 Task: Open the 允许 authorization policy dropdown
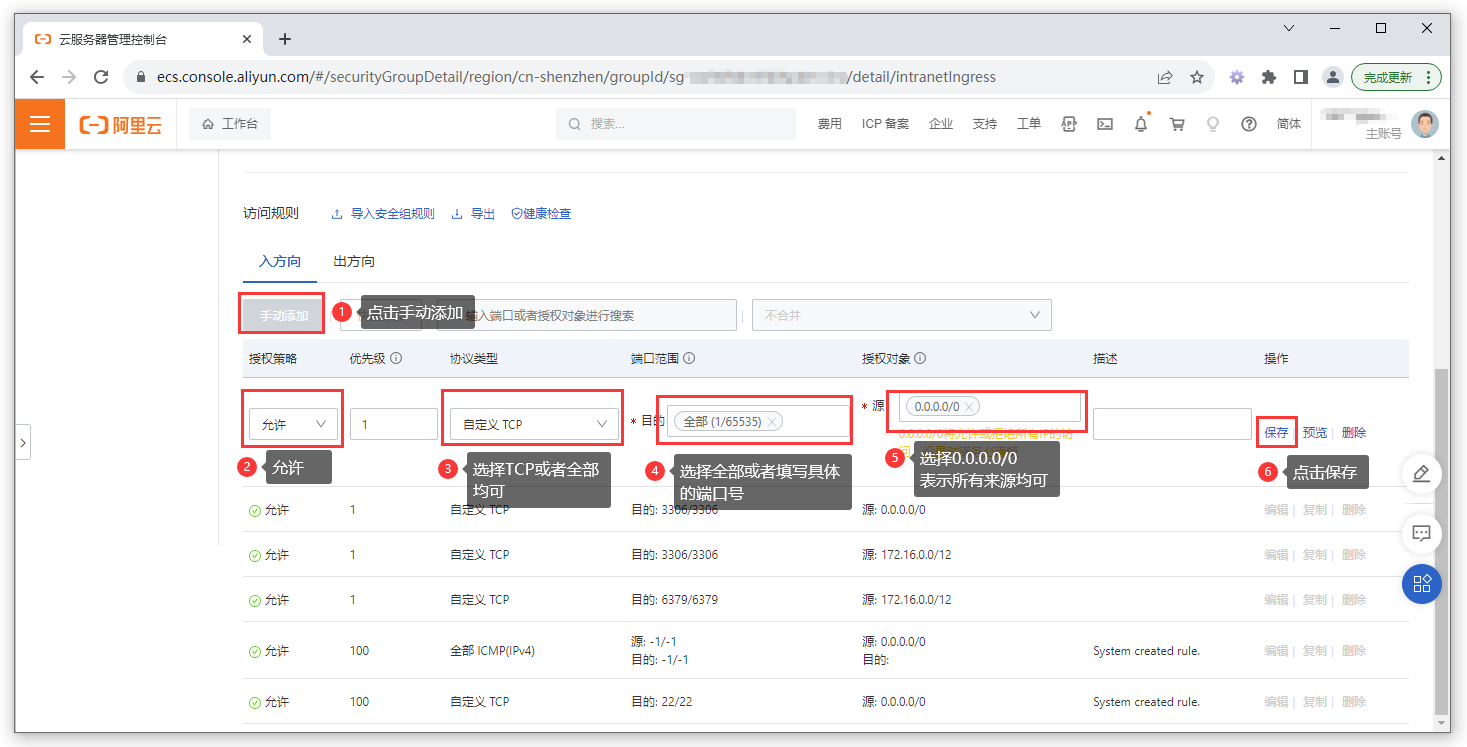tap(292, 423)
